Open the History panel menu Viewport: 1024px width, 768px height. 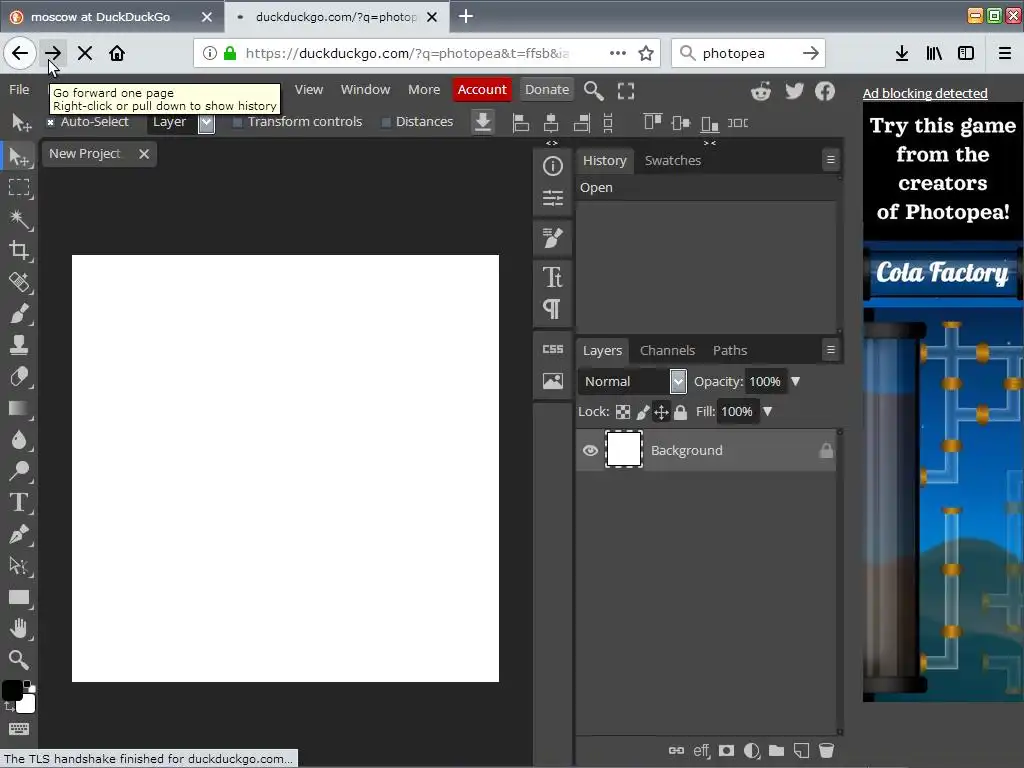point(830,159)
